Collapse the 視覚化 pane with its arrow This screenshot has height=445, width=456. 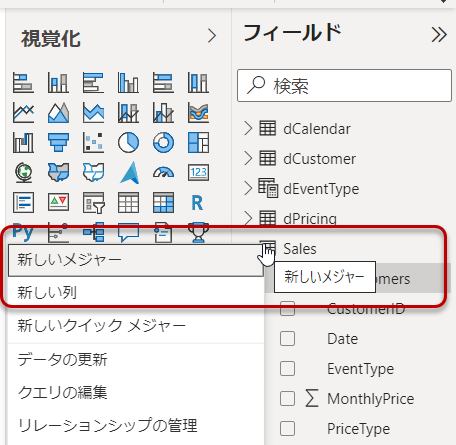pos(212,36)
